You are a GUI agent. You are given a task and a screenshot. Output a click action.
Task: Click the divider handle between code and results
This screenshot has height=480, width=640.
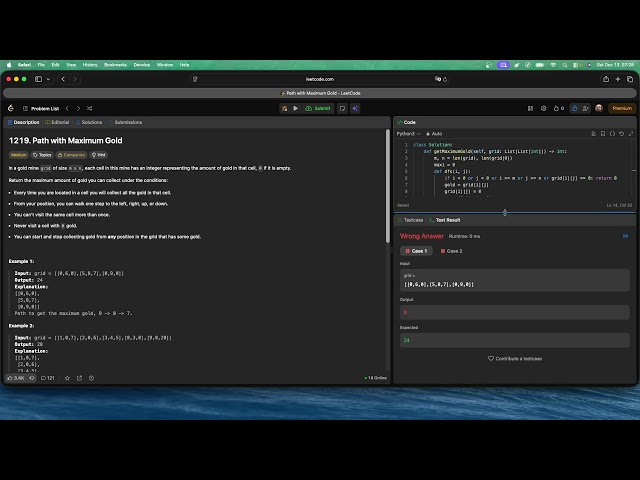click(504, 212)
